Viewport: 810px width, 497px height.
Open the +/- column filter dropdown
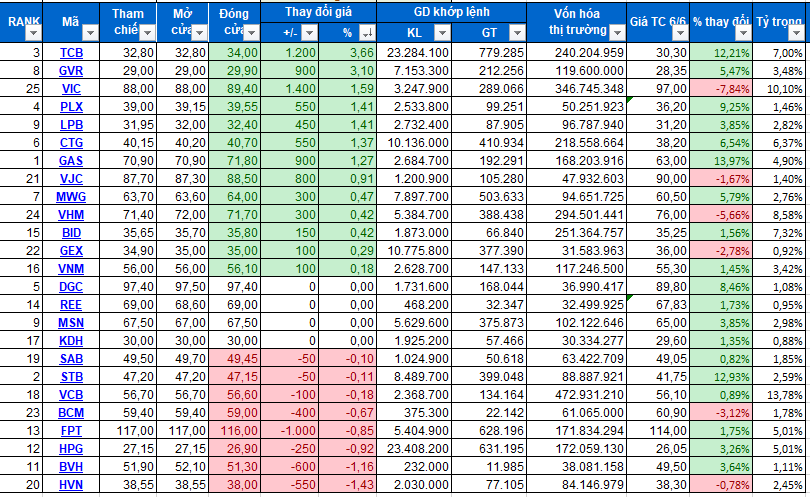click(309, 34)
